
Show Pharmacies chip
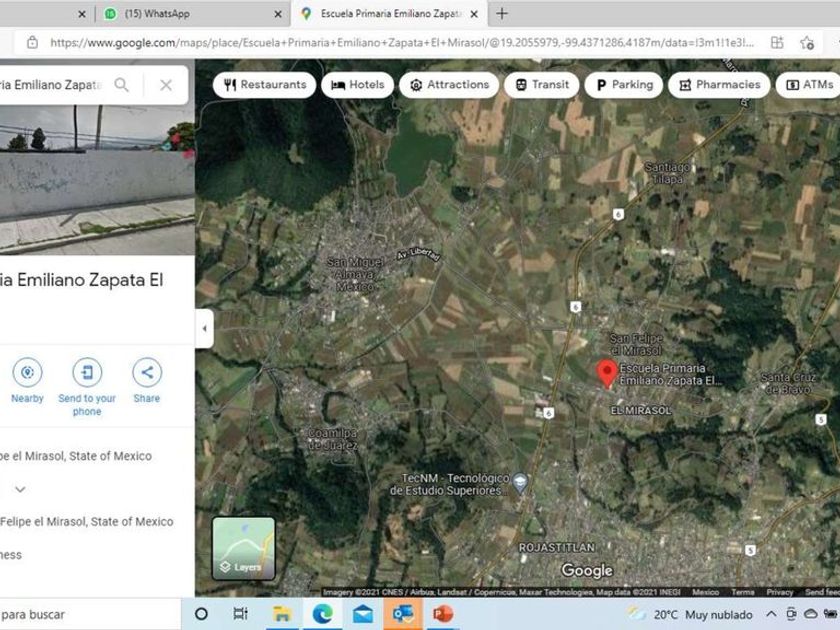719,85
